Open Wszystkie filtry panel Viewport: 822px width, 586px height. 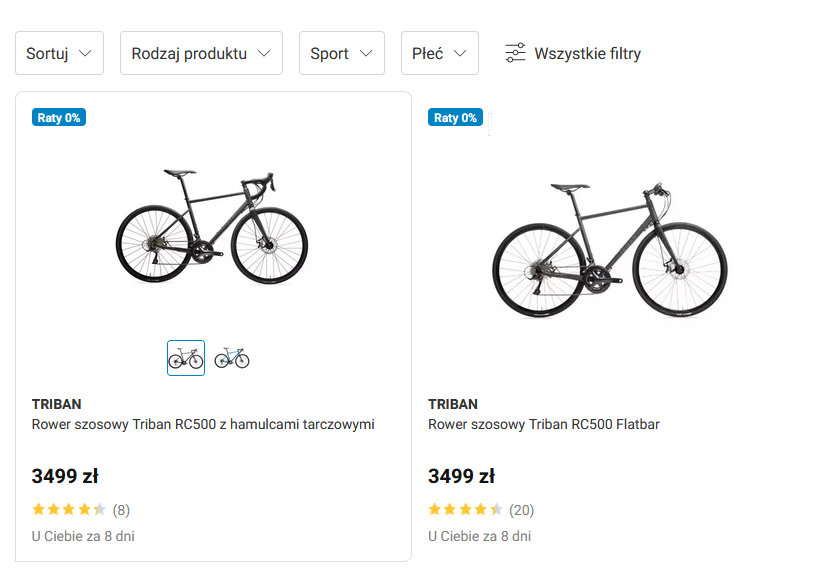[x=587, y=53]
